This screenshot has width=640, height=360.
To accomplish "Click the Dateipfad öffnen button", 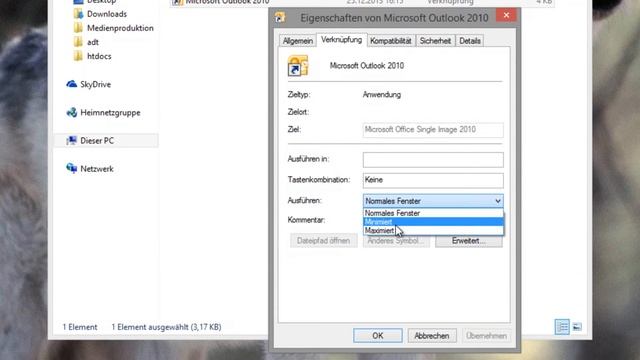I will (323, 241).
